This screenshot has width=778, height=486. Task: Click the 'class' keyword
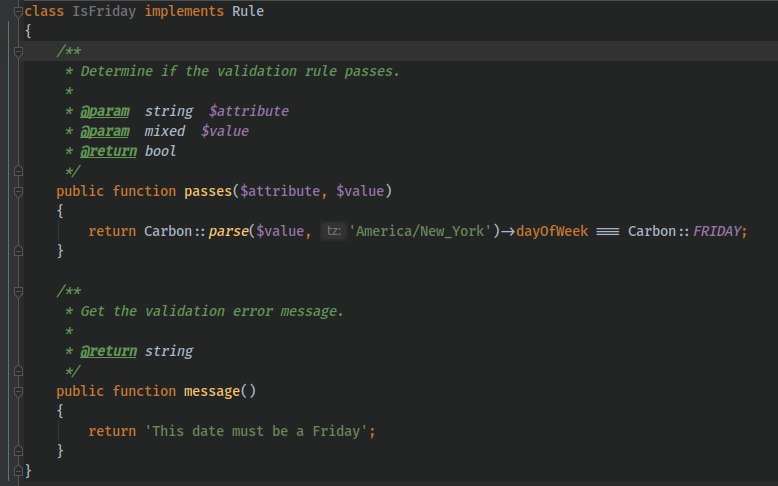point(44,11)
